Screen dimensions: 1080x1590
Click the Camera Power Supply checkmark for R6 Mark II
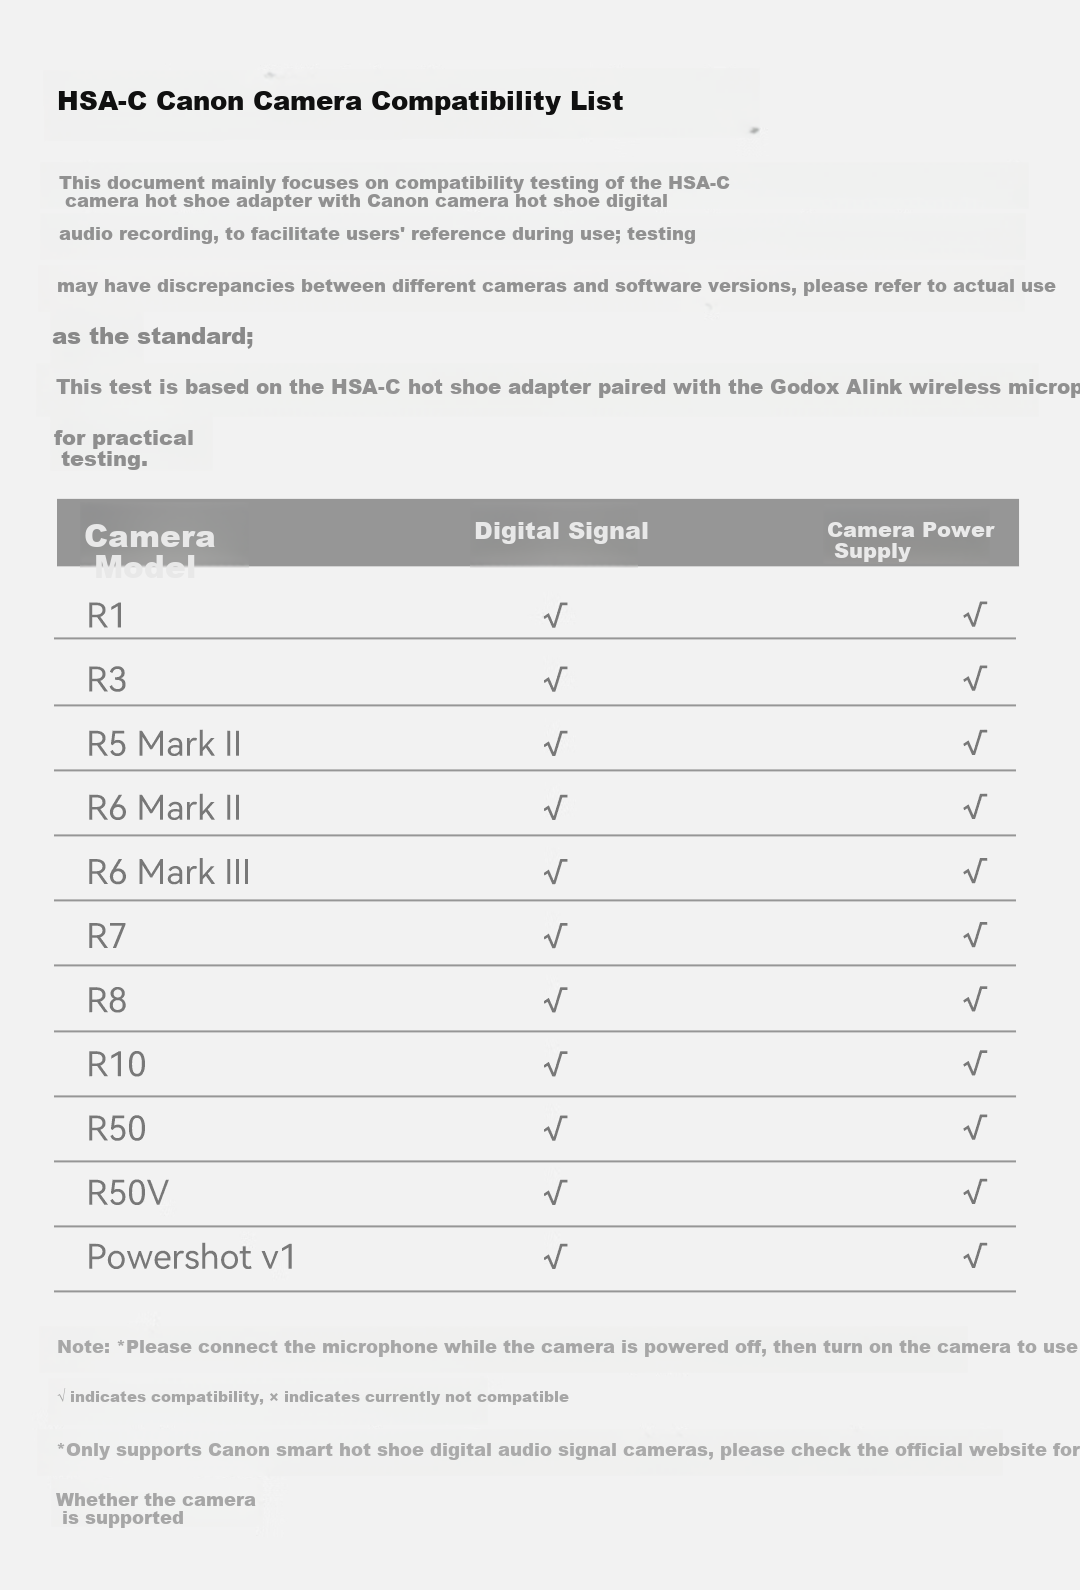(975, 807)
